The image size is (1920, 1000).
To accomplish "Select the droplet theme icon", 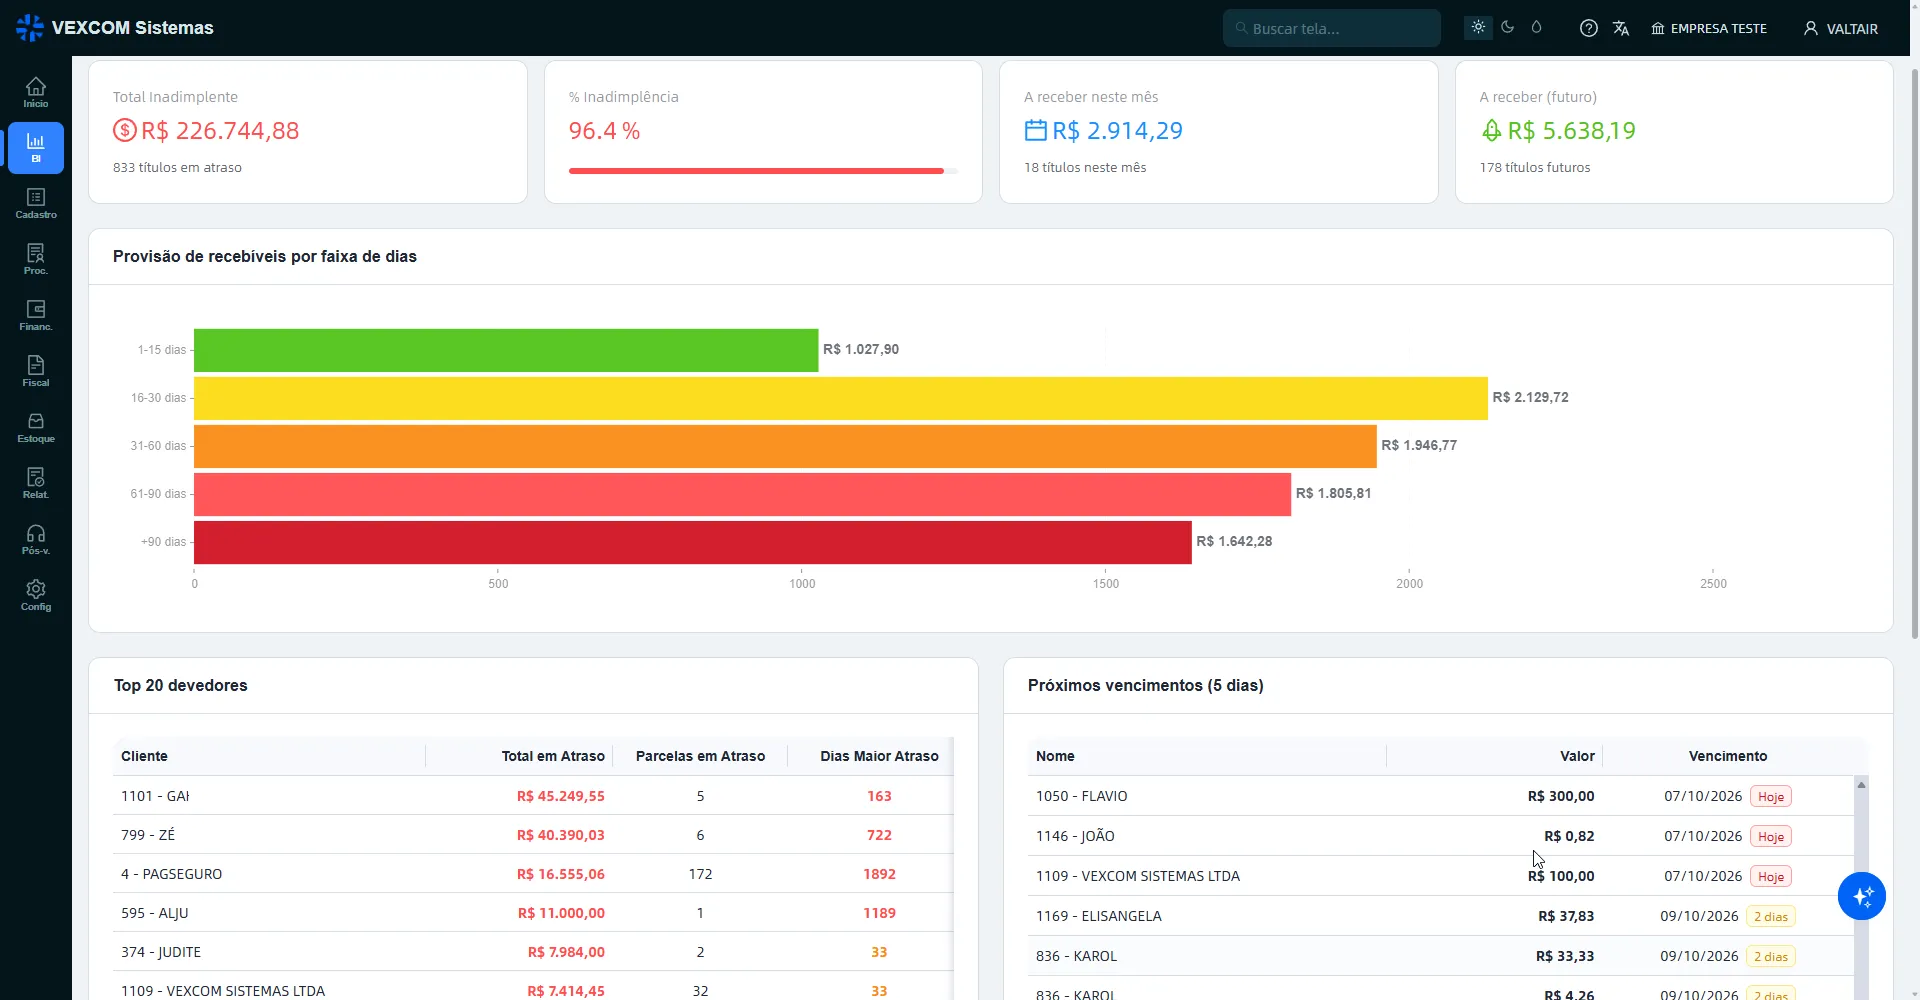I will 1536,27.
